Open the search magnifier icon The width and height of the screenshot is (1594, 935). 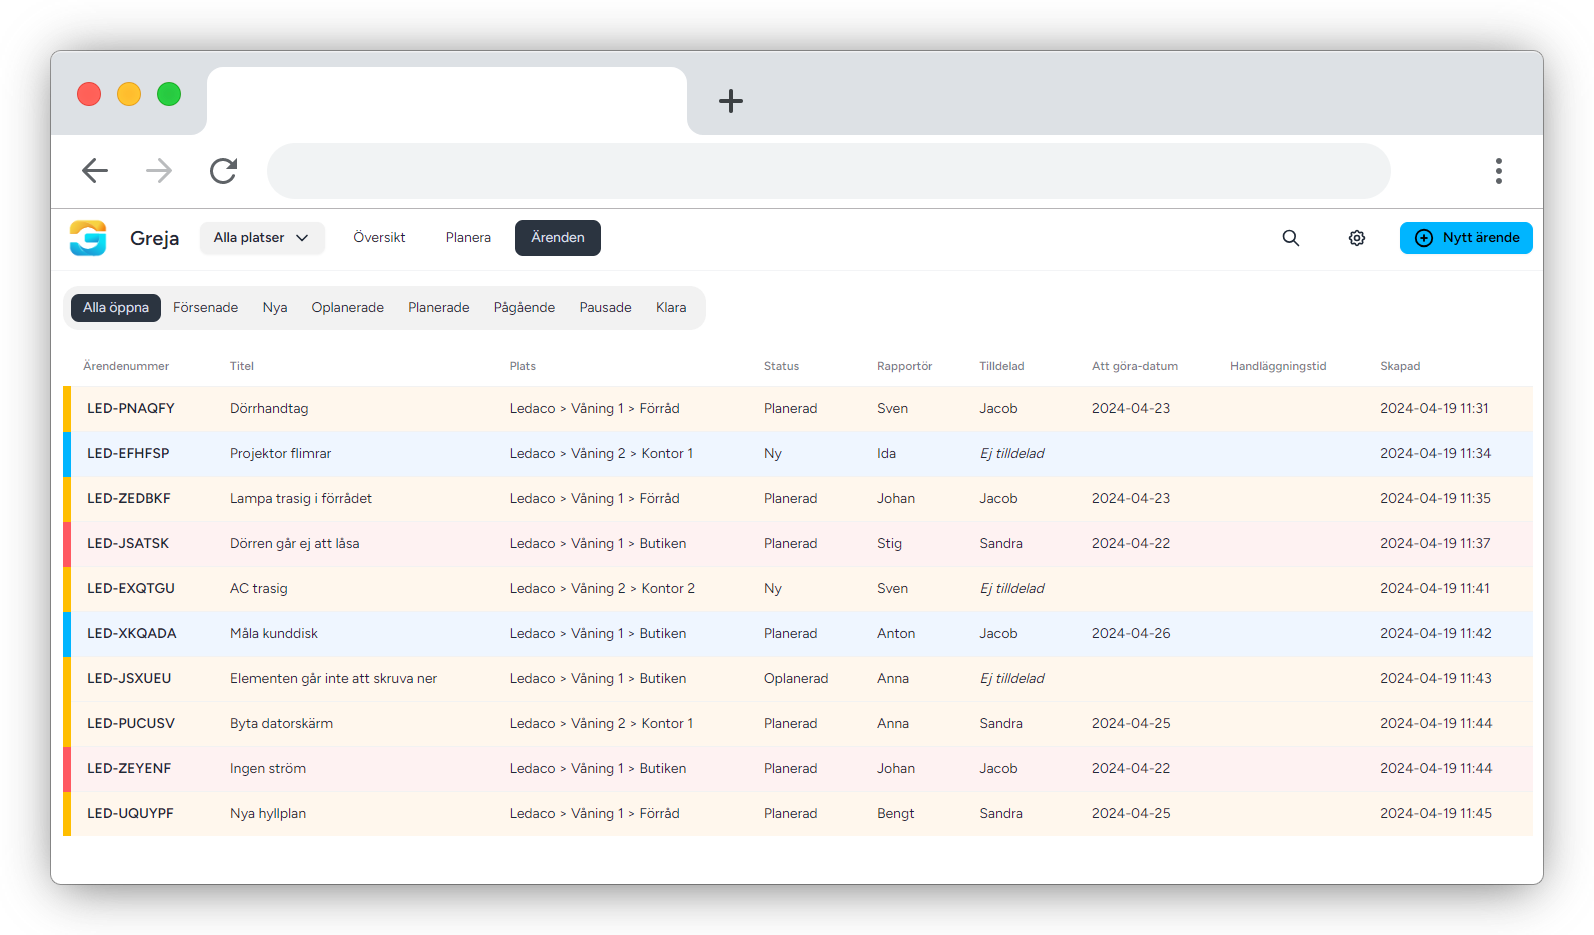1291,238
